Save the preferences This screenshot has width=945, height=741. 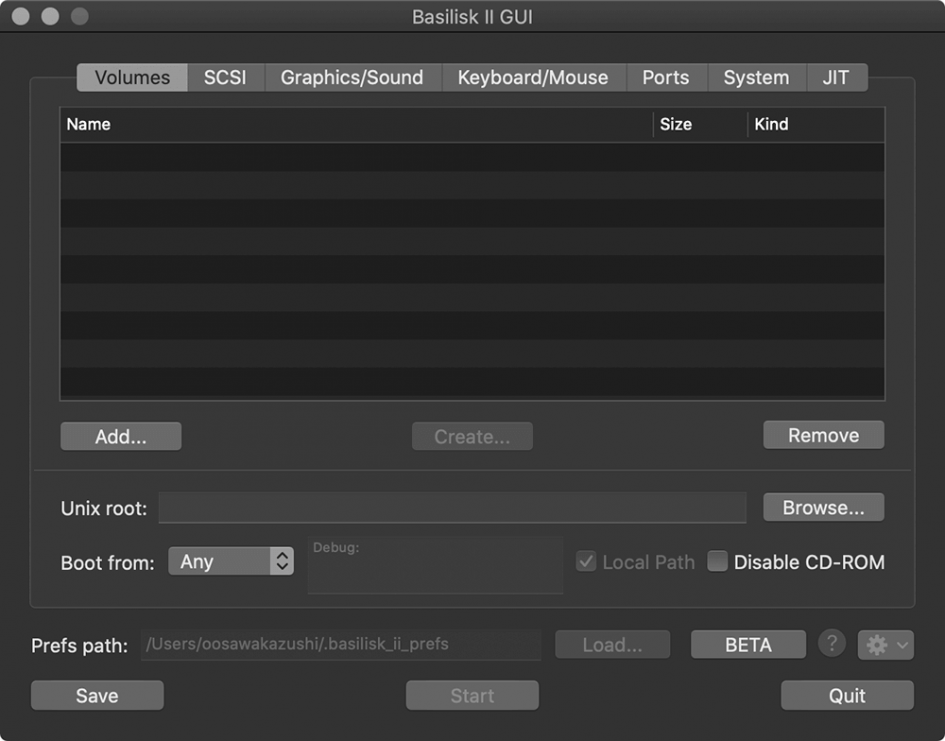[97, 696]
